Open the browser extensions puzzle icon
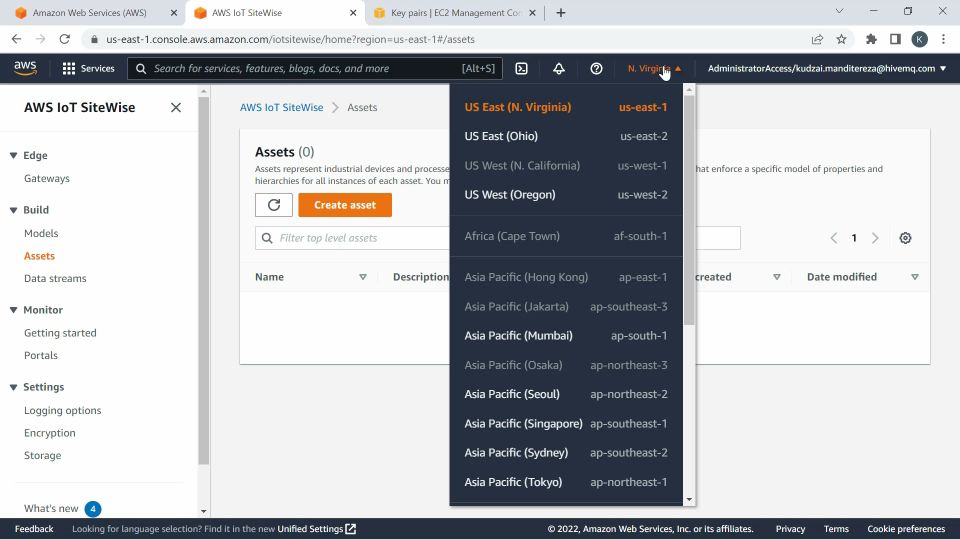 [871, 39]
